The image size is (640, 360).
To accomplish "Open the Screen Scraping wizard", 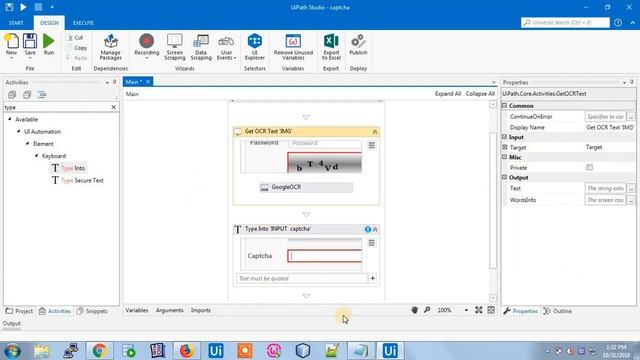I will tap(175, 47).
